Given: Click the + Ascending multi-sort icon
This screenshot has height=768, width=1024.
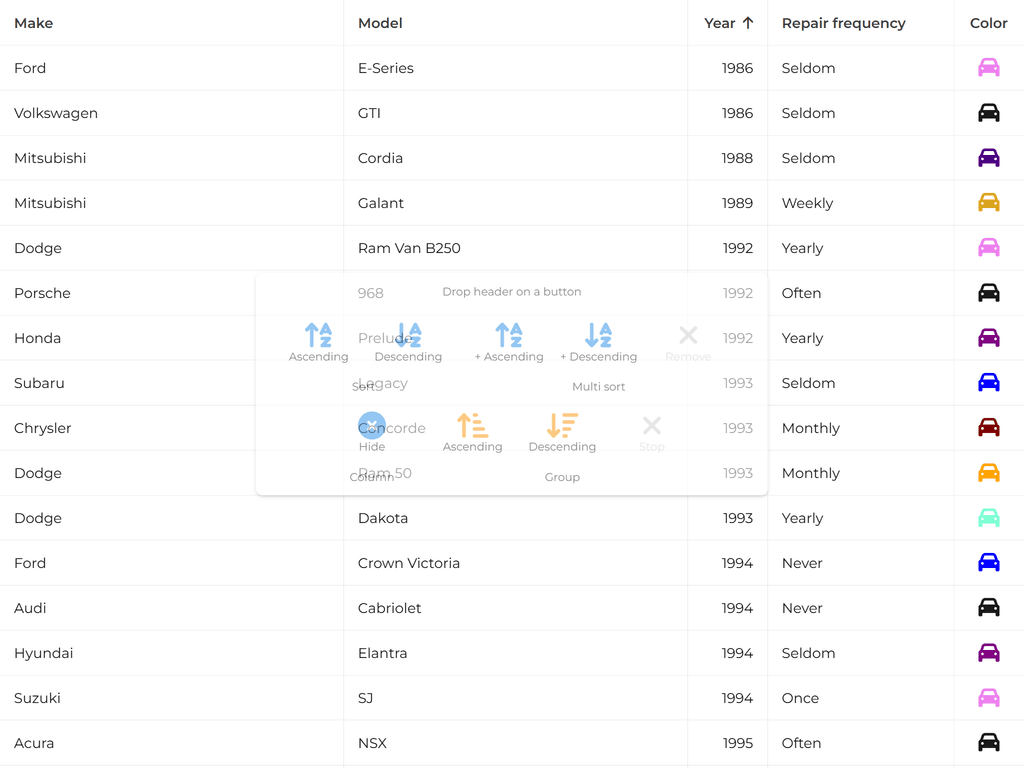Looking at the screenshot, I should coord(509,335).
